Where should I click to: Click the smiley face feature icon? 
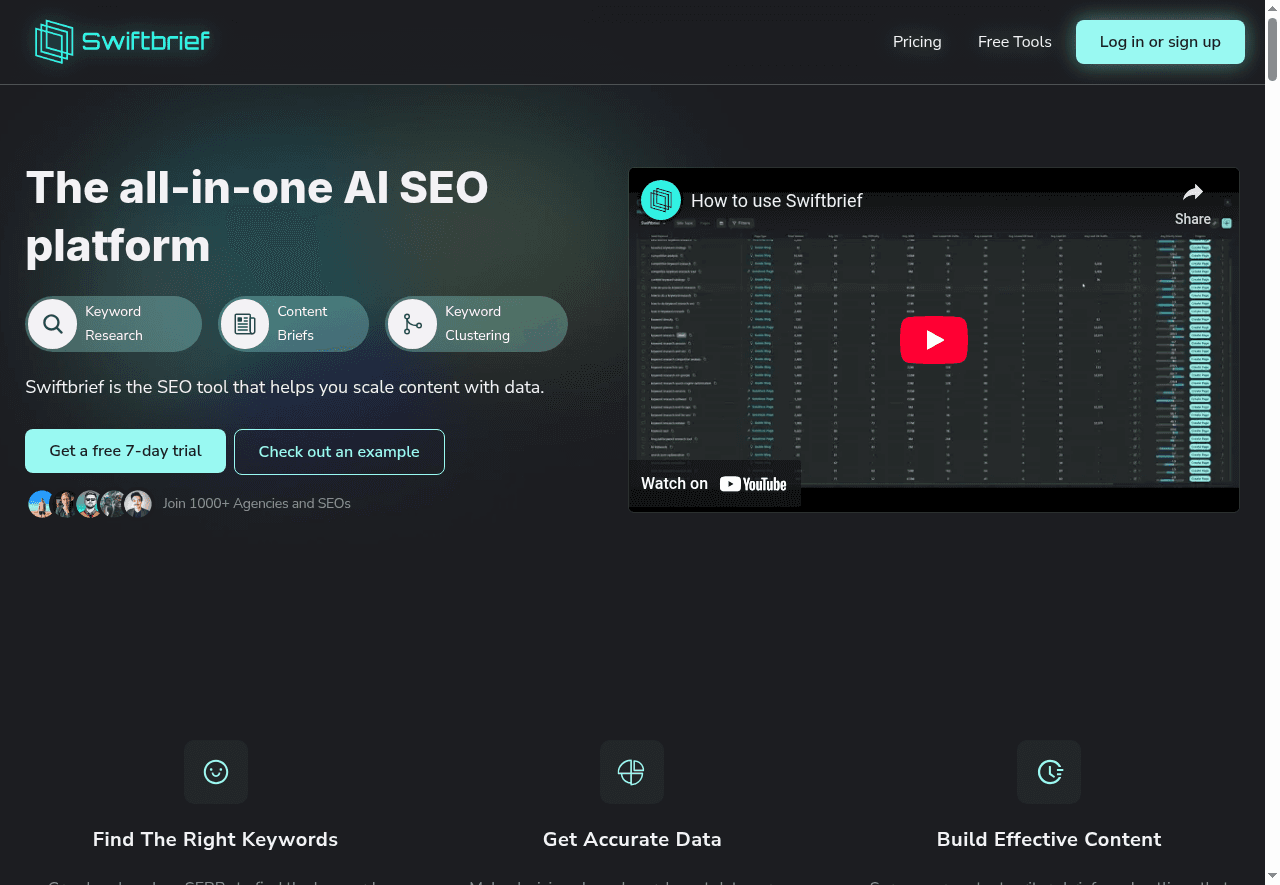coord(216,772)
